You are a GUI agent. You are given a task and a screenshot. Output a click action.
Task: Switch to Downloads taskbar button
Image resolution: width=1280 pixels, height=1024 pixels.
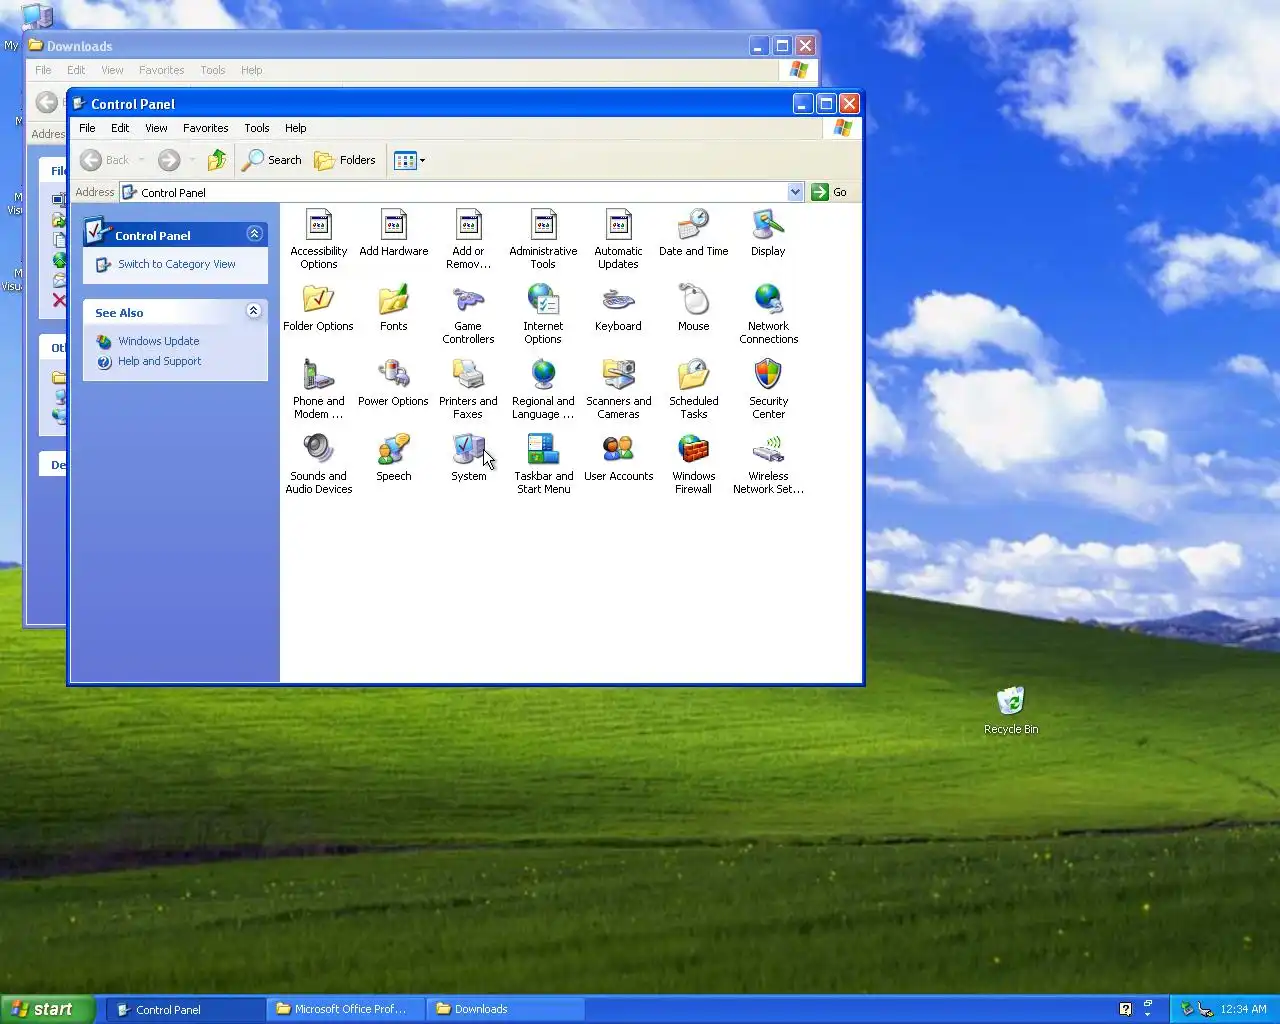click(505, 1009)
